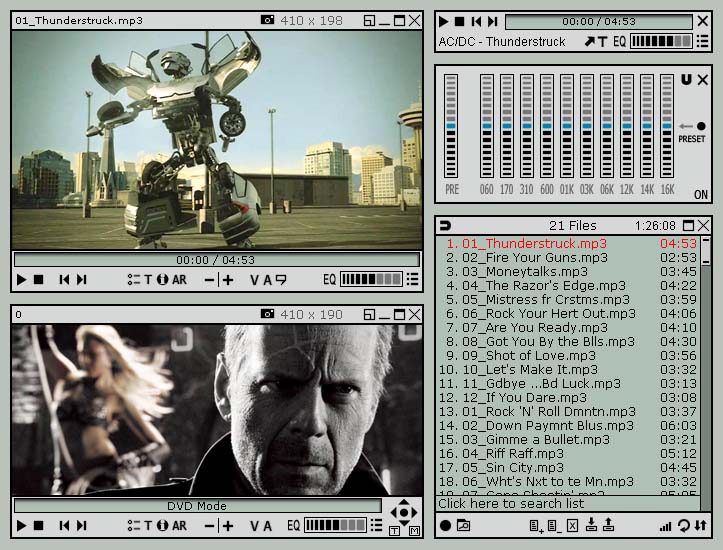Click DVD navigation right arrow

click(415, 512)
